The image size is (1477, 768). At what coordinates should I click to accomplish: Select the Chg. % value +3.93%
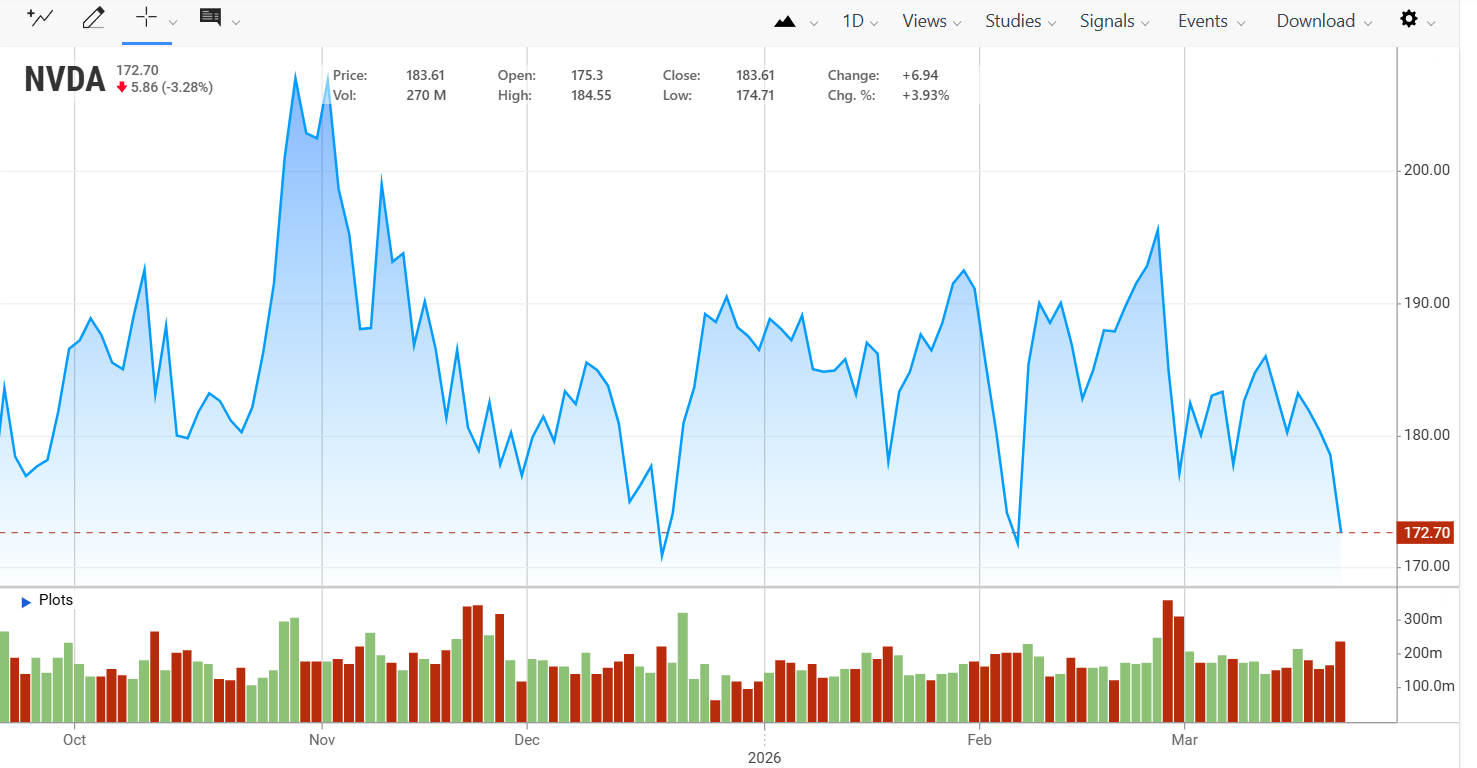[925, 96]
